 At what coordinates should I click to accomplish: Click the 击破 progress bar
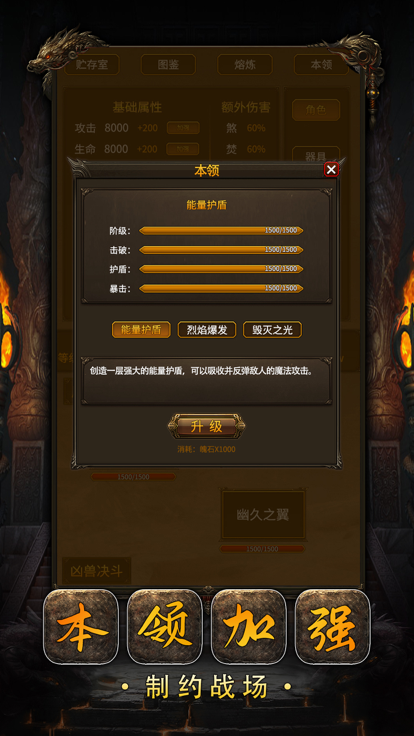click(x=221, y=250)
